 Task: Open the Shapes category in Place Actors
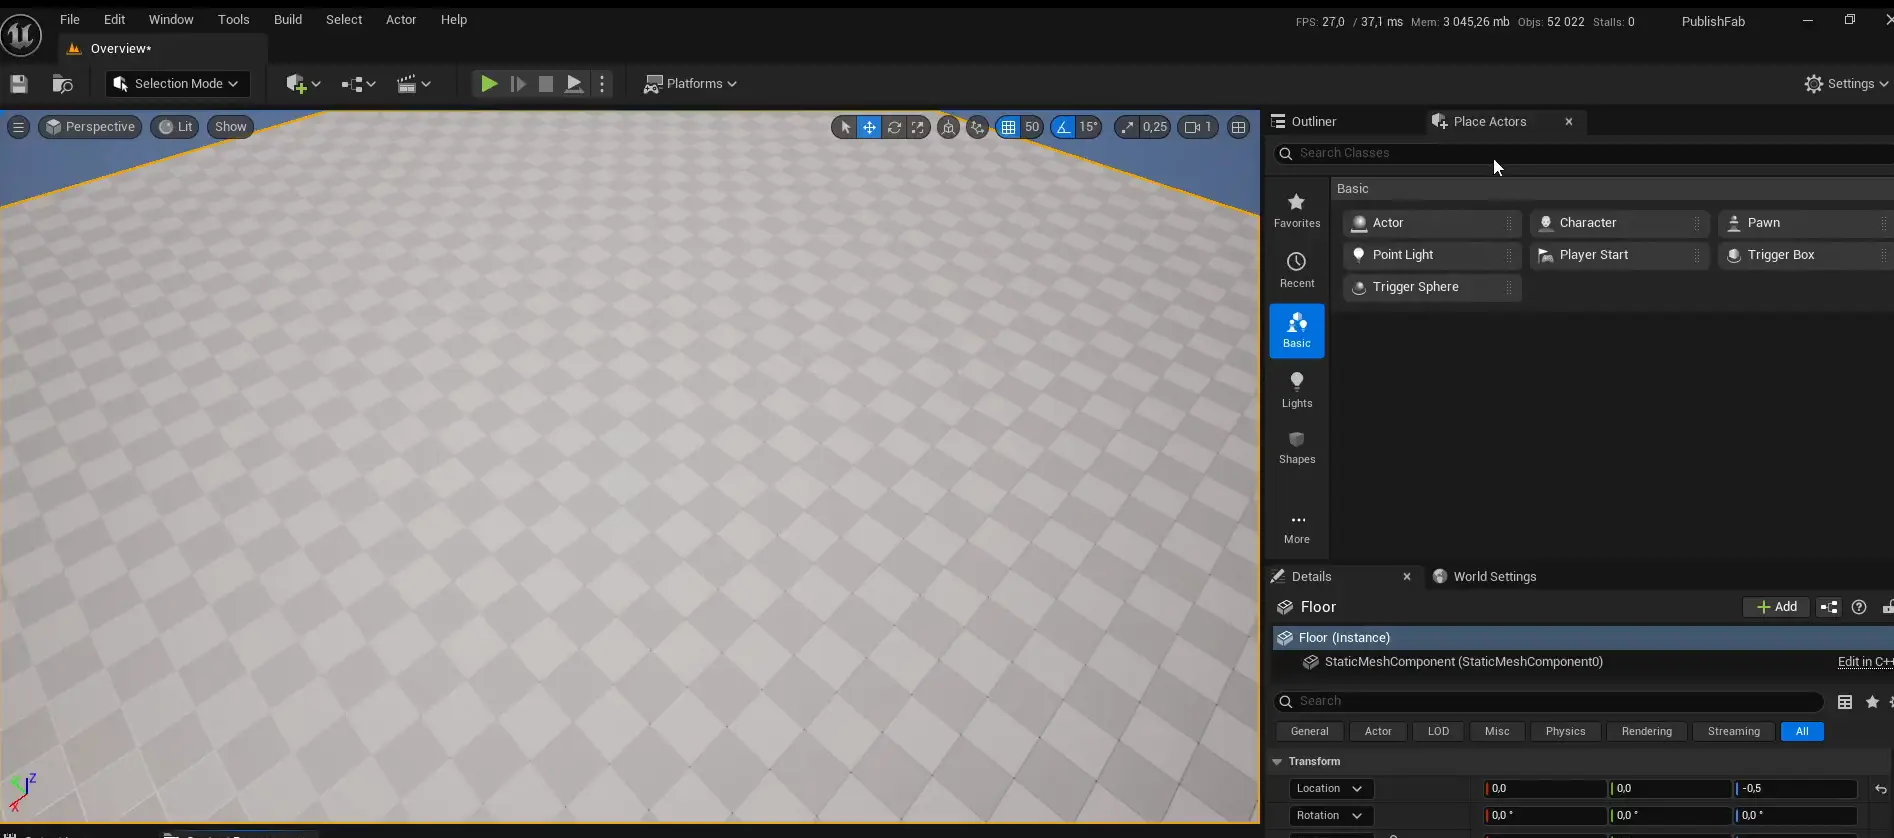pos(1297,447)
